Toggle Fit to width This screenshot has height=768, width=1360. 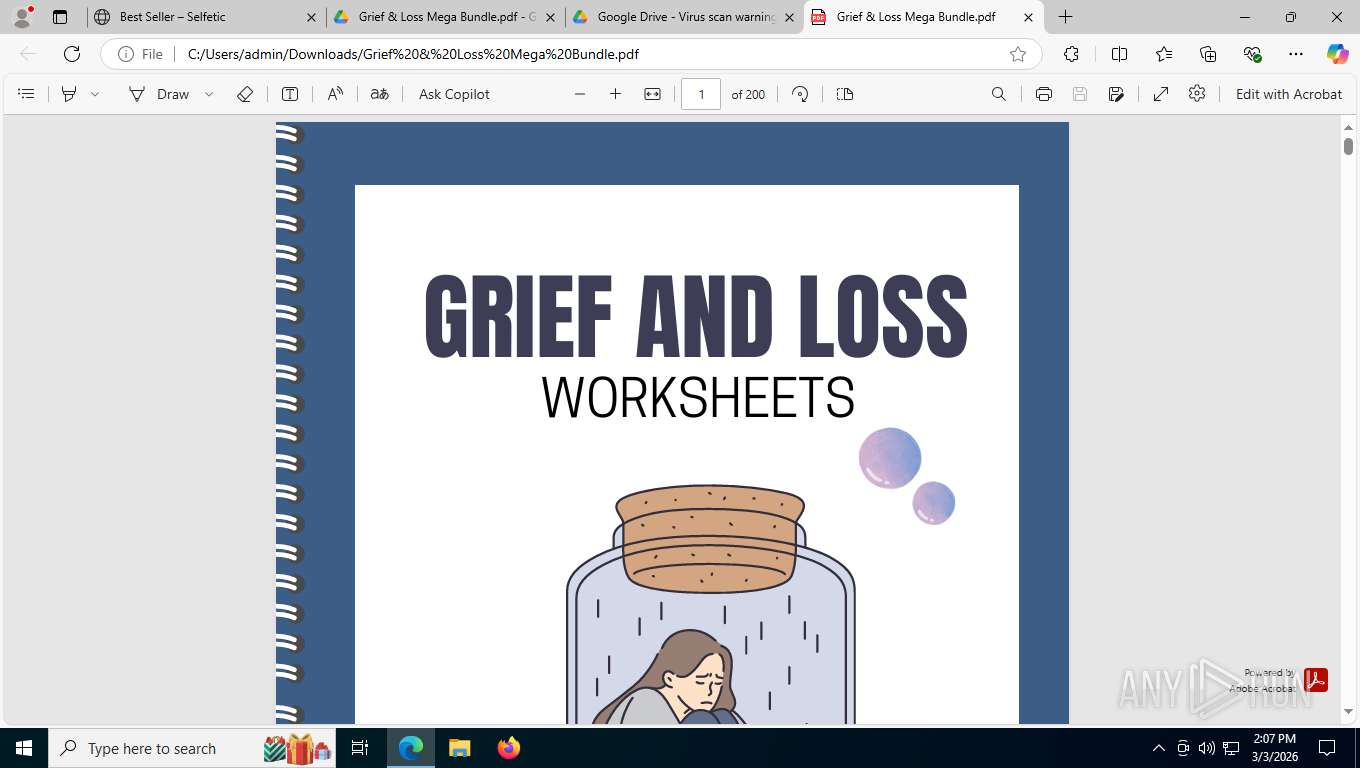pyautogui.click(x=652, y=94)
